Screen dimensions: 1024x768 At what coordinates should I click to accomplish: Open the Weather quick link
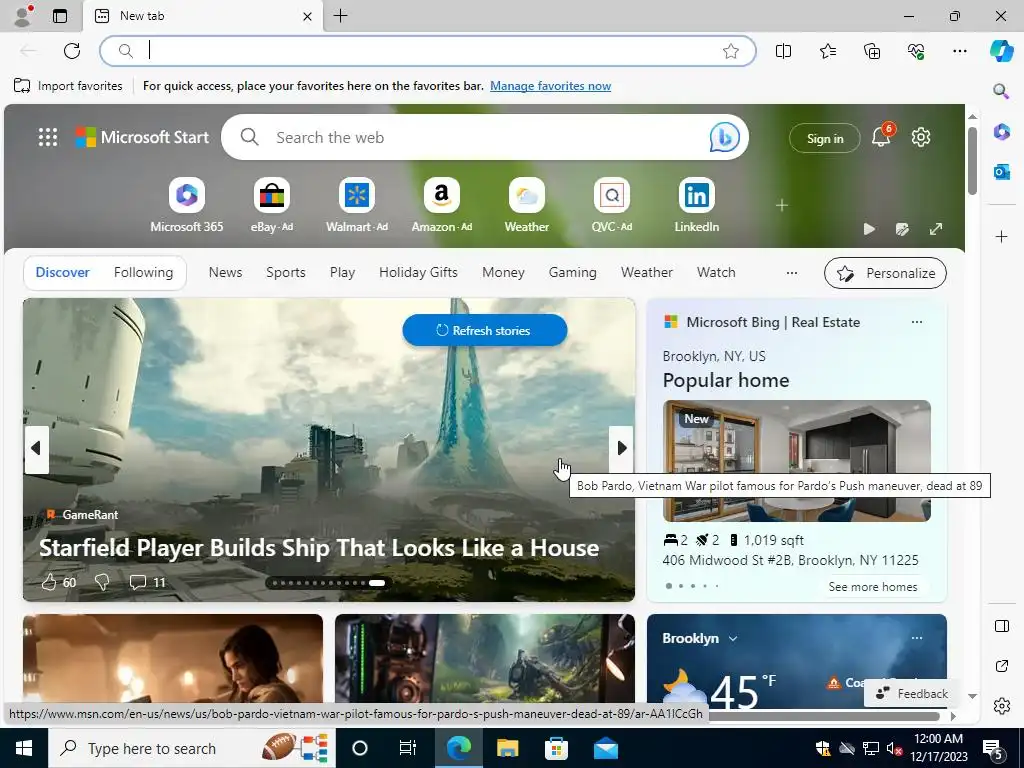(x=526, y=205)
